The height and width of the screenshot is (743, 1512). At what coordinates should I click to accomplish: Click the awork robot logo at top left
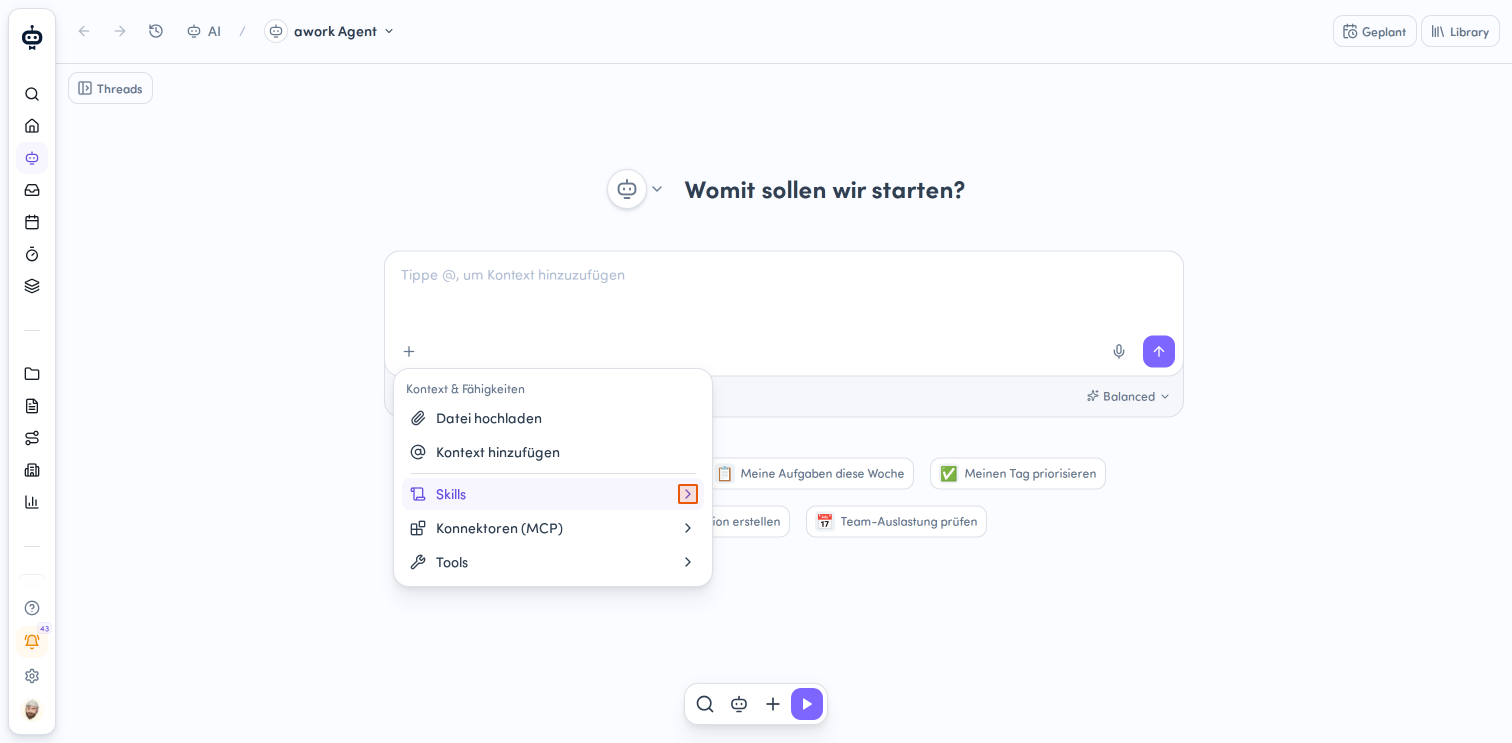(32, 37)
